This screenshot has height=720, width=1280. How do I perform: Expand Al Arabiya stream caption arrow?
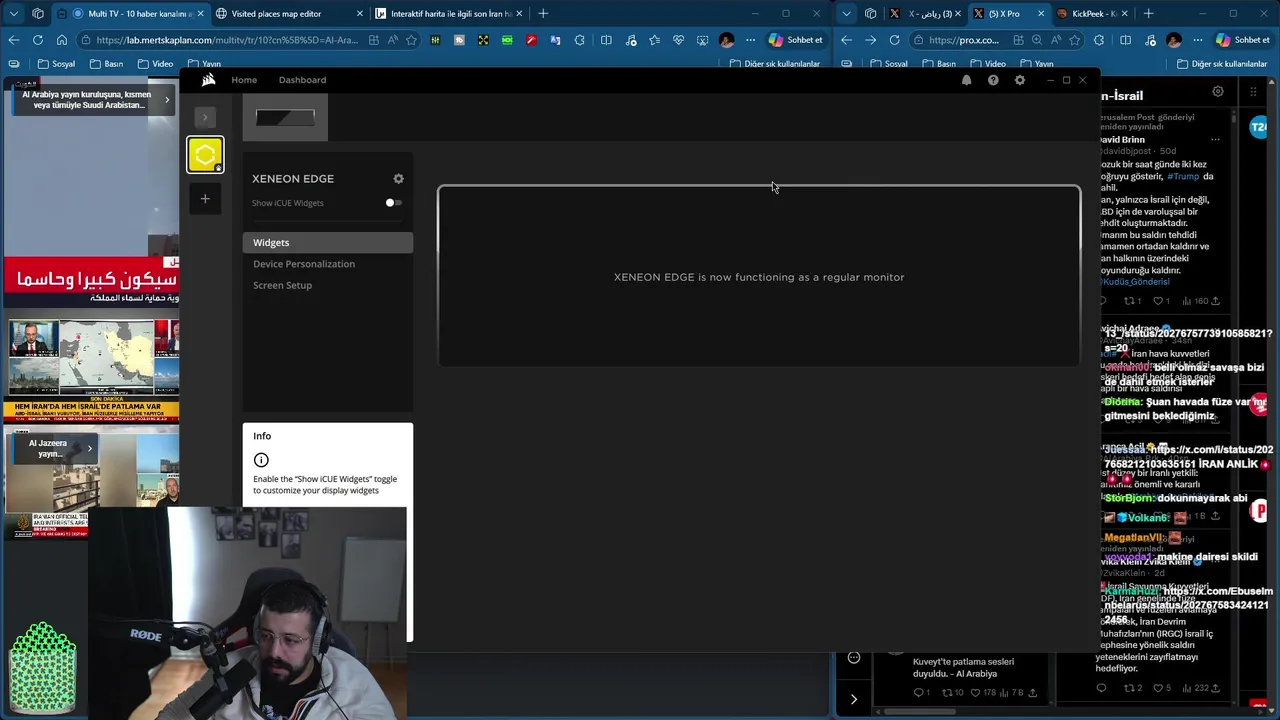167,100
